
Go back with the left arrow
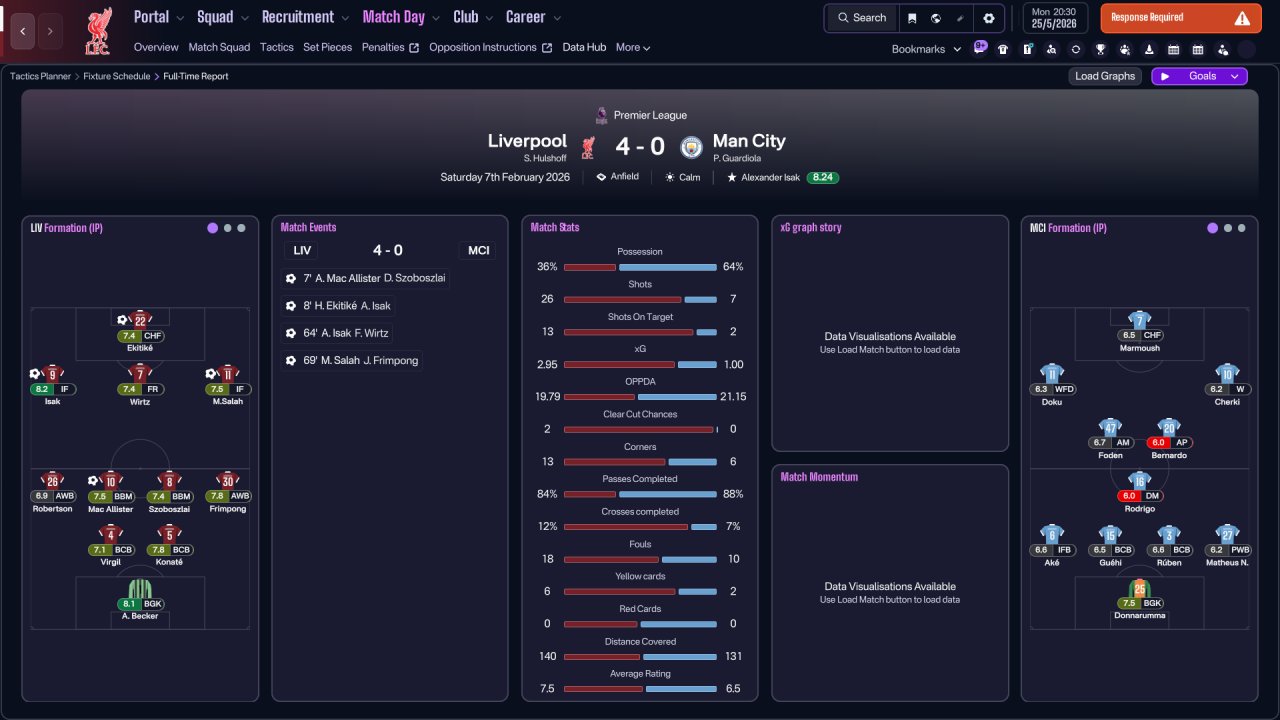[22, 32]
